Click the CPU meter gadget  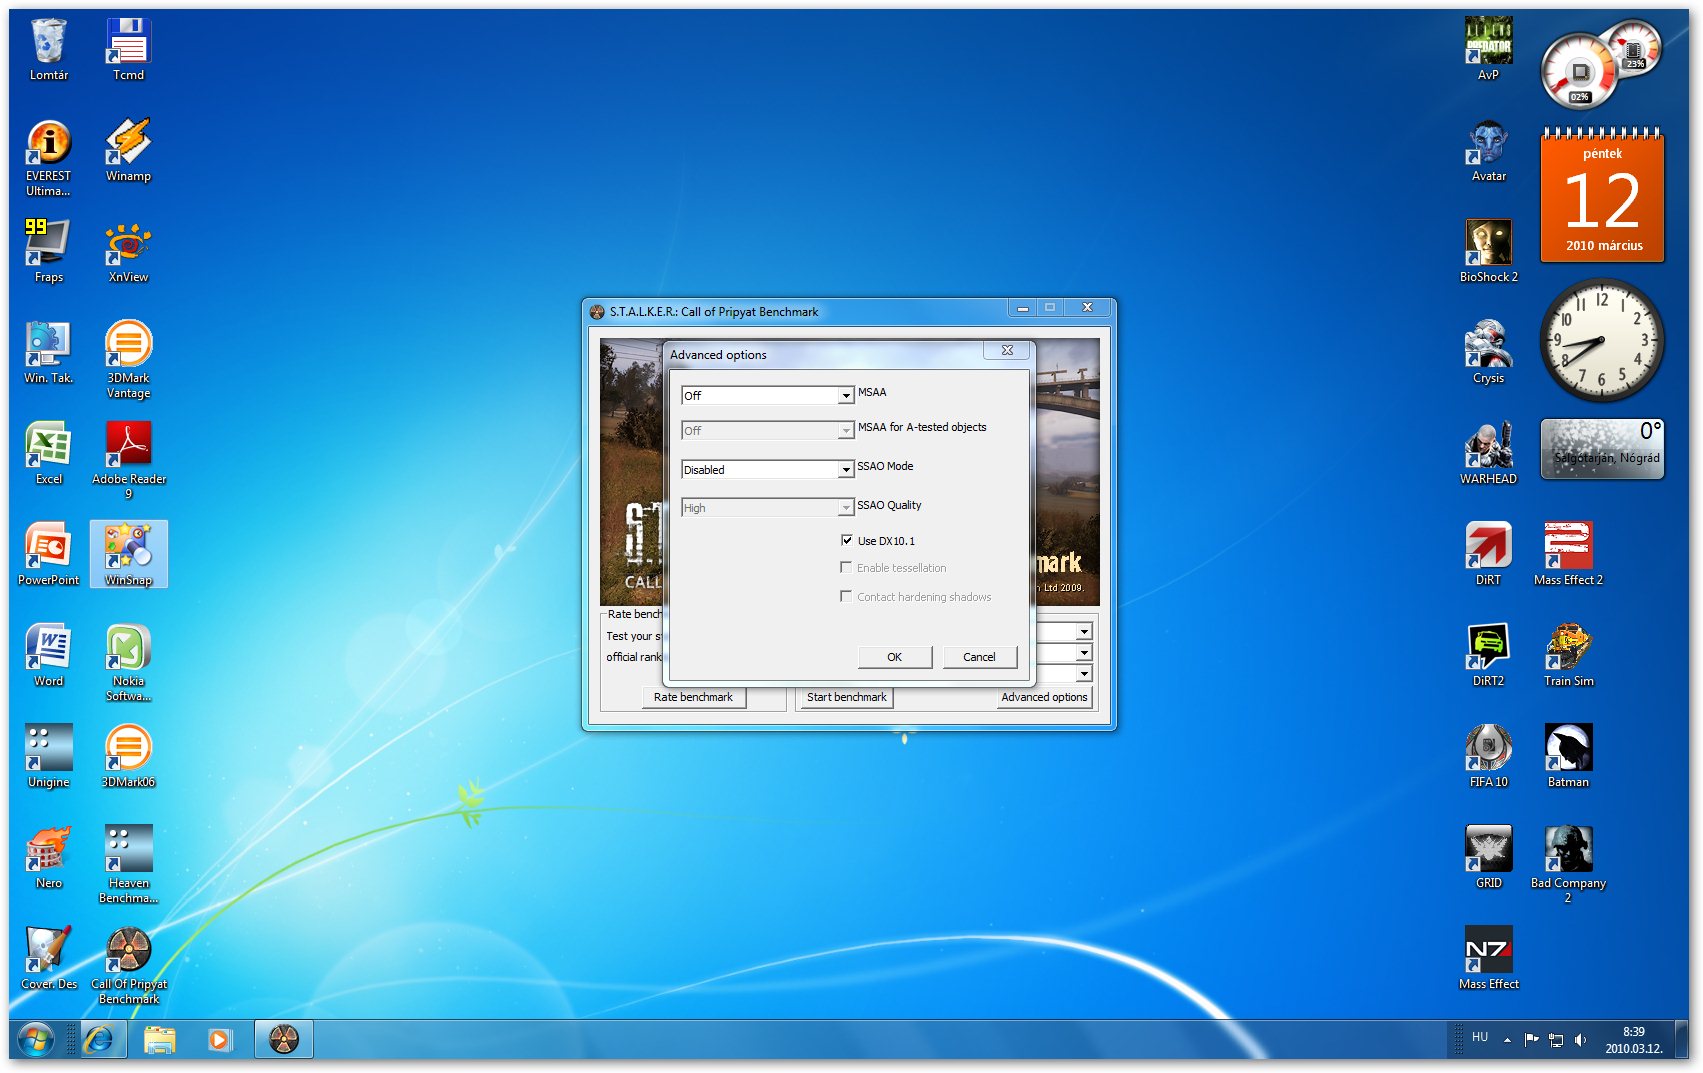[1601, 64]
